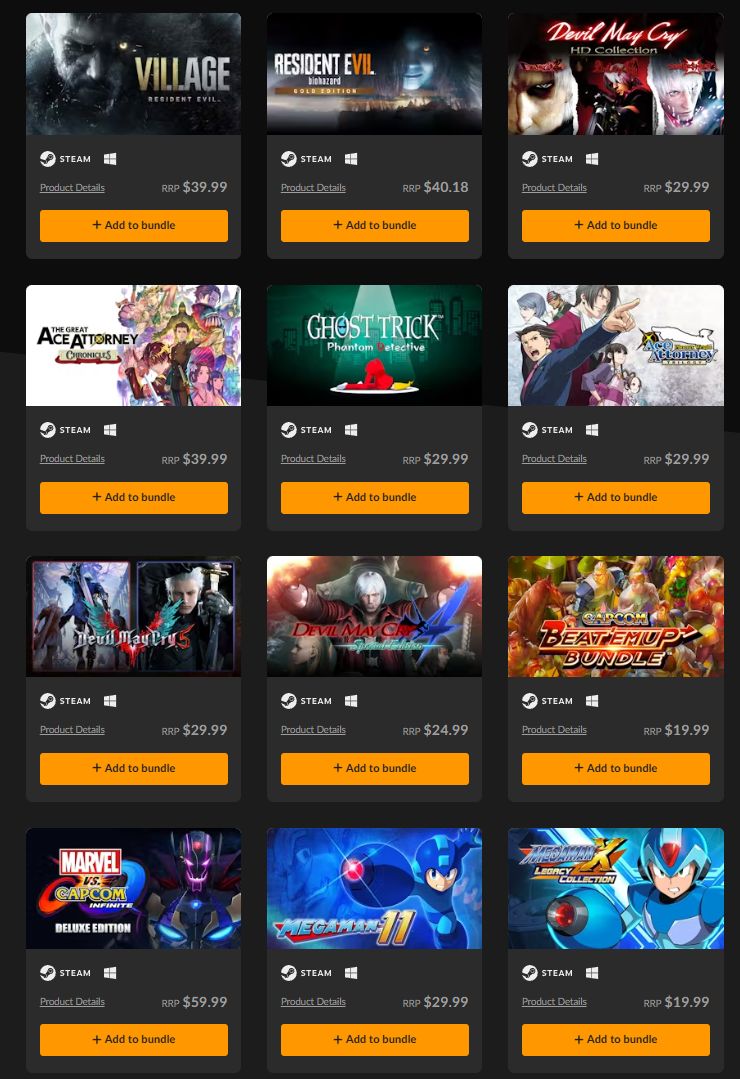
Task: Open Product Details for Ace Attorney Trilogy
Action: (x=554, y=459)
